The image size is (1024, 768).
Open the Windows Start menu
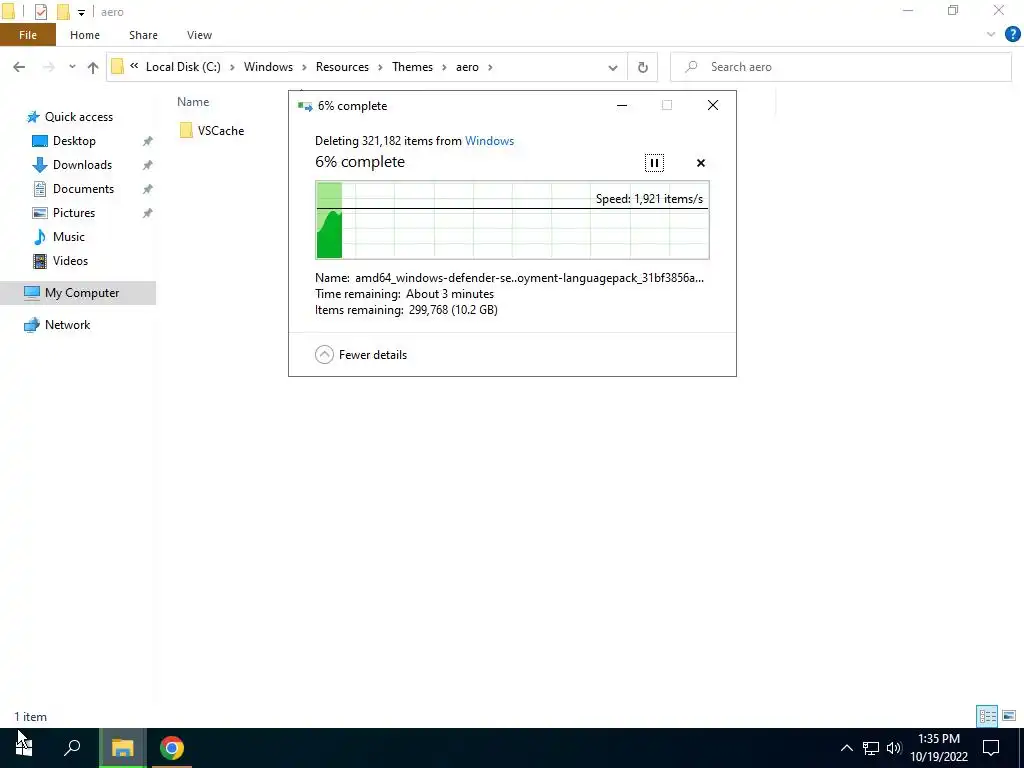24,748
